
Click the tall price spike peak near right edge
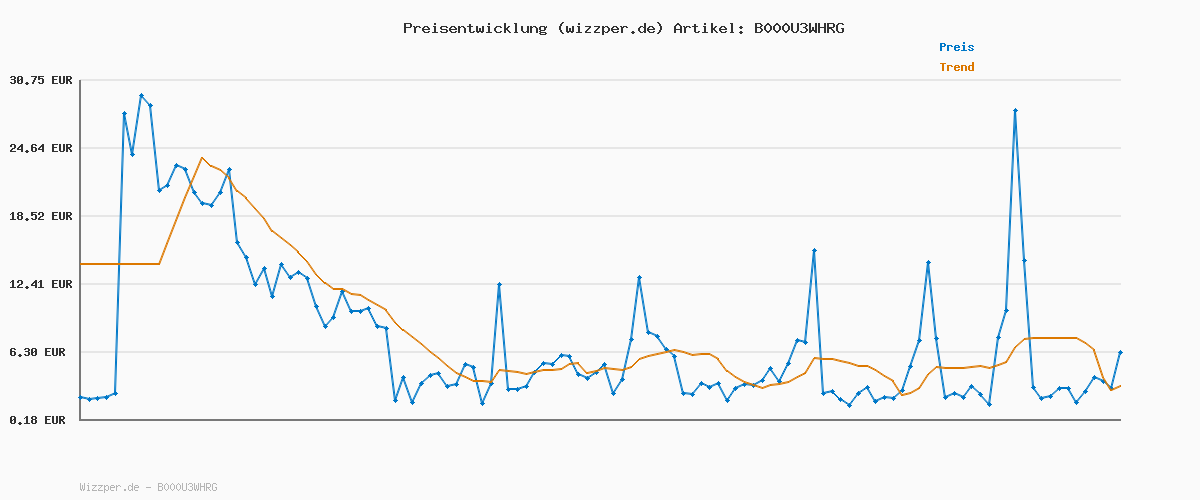pyautogui.click(x=1015, y=111)
